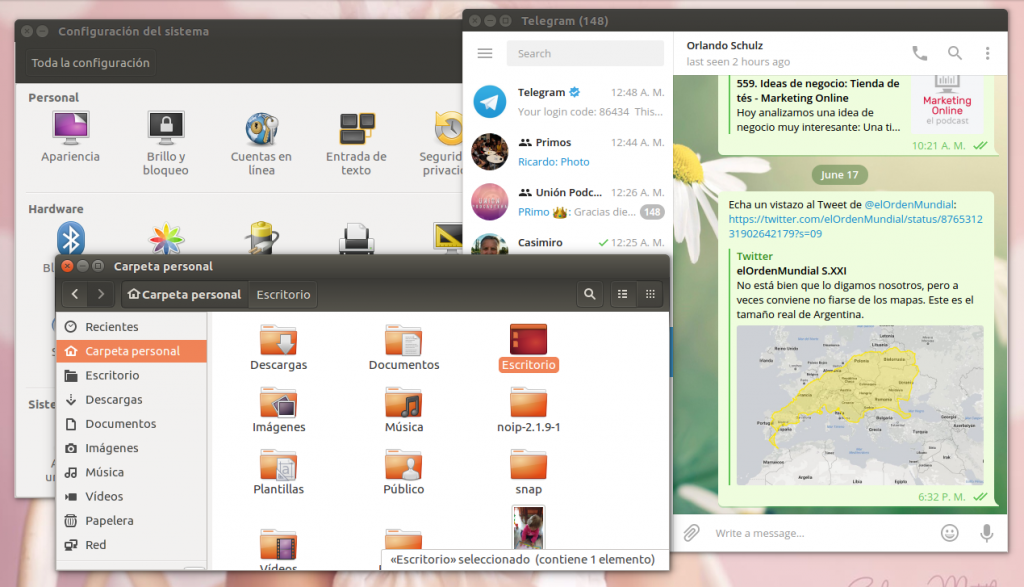1024x587 pixels.
Task: Open Música in sidebar
Action: (x=132, y=471)
